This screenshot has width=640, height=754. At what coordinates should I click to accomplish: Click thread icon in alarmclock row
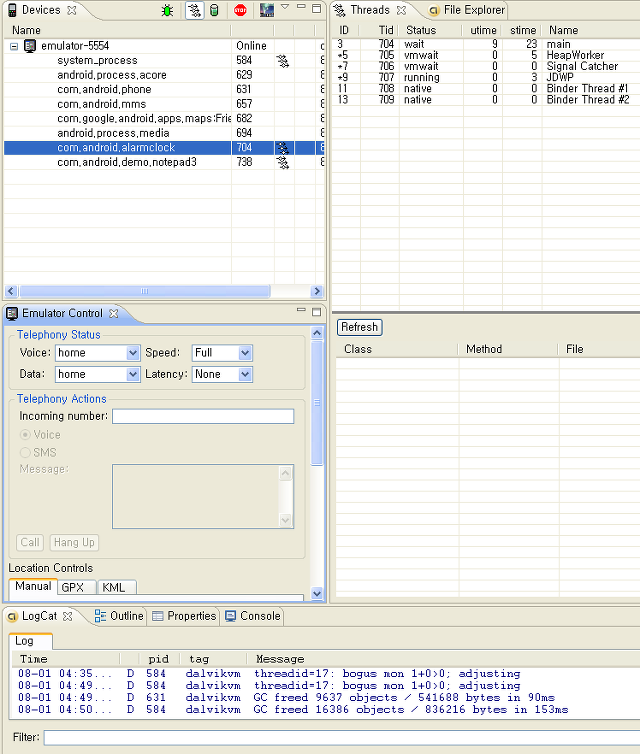tap(283, 148)
